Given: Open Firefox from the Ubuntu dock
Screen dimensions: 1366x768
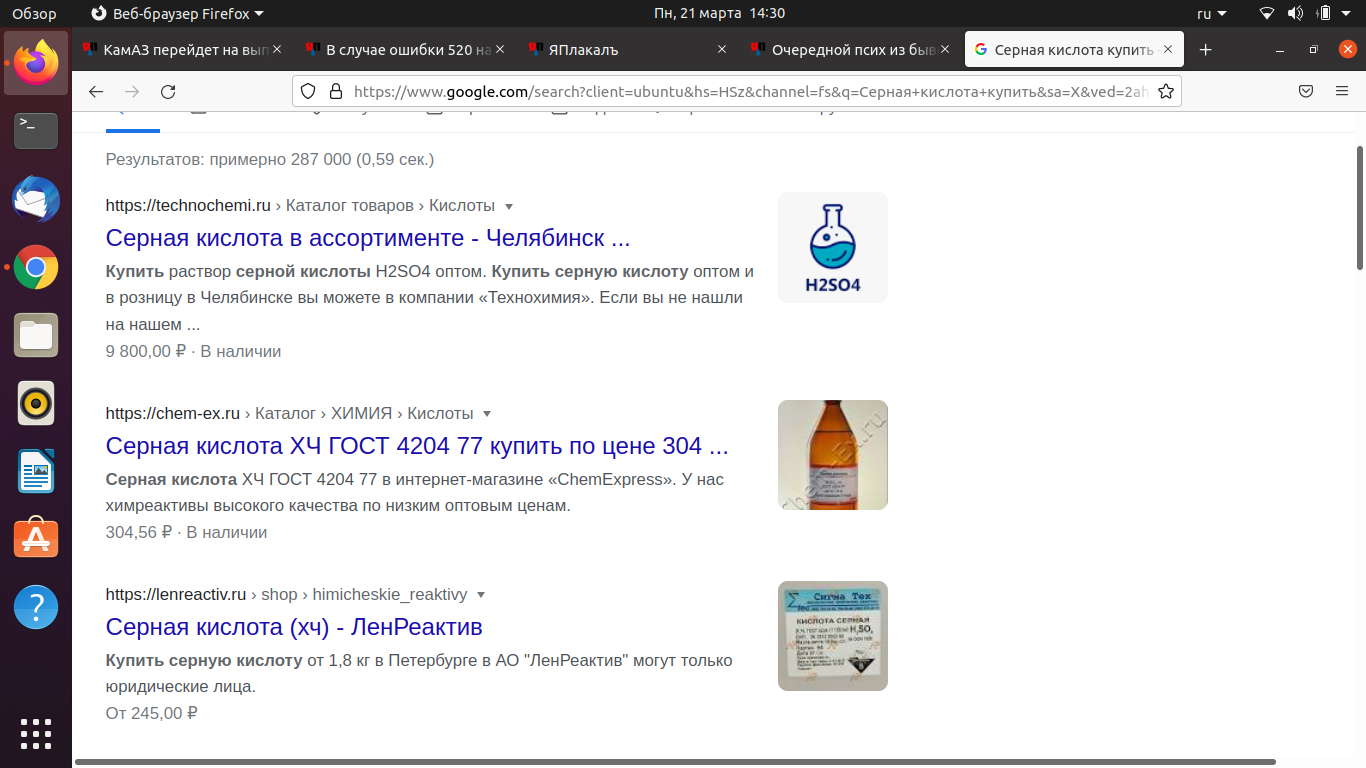Looking at the screenshot, I should (36, 62).
